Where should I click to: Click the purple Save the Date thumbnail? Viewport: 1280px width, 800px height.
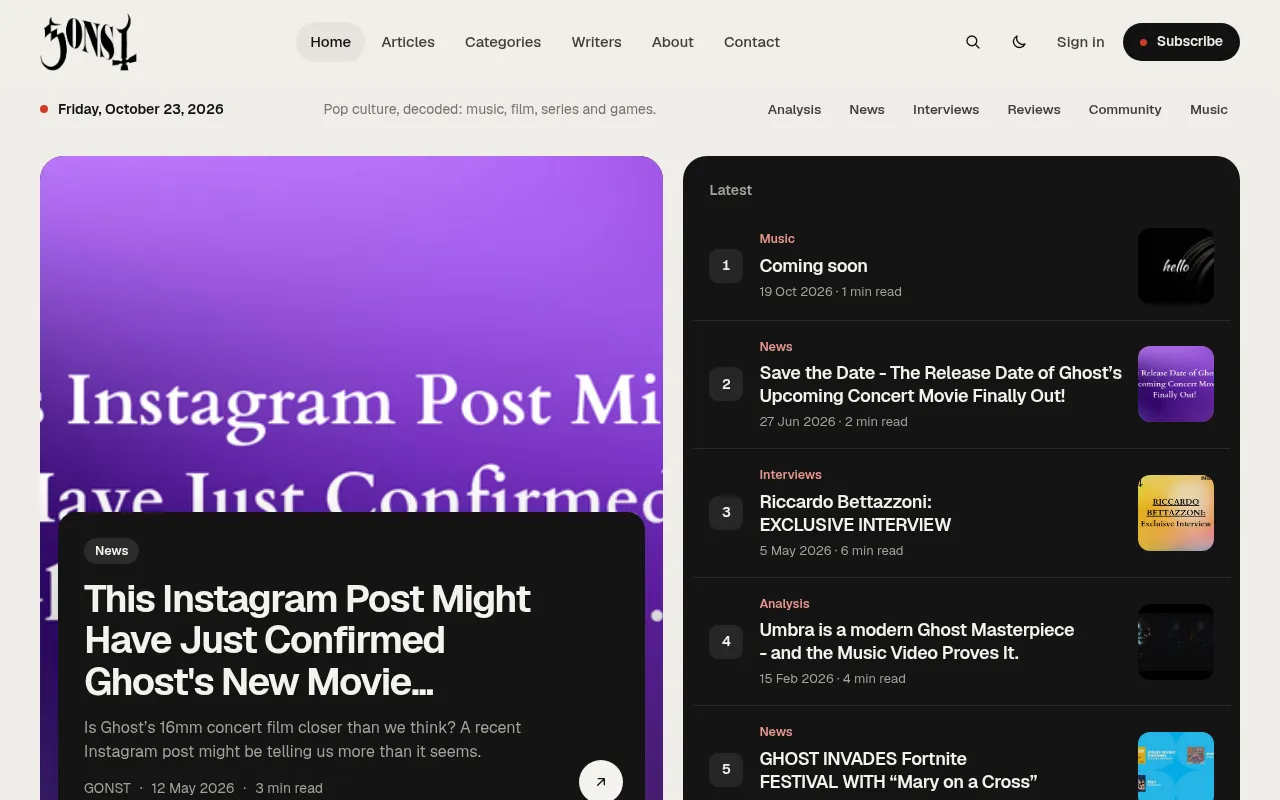coord(1176,384)
